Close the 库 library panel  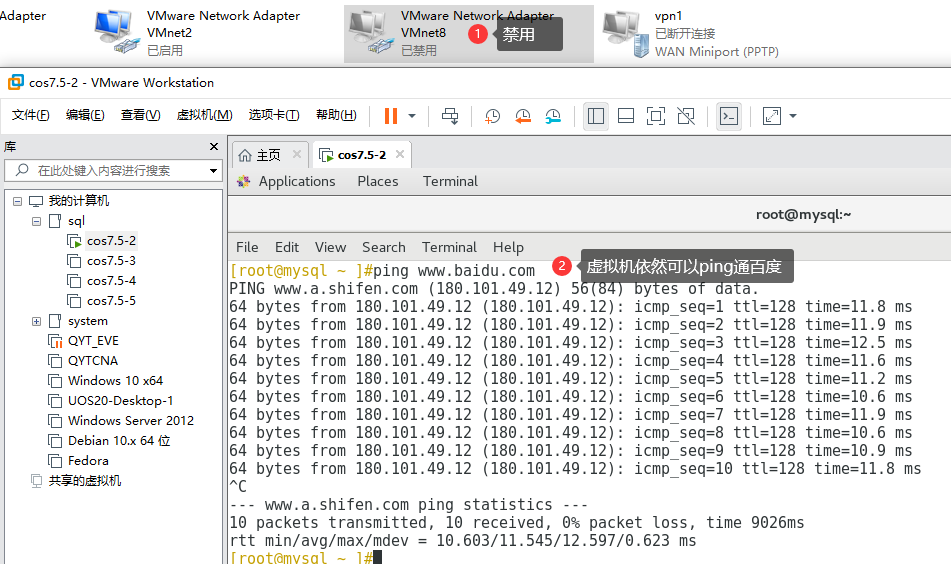(213, 147)
